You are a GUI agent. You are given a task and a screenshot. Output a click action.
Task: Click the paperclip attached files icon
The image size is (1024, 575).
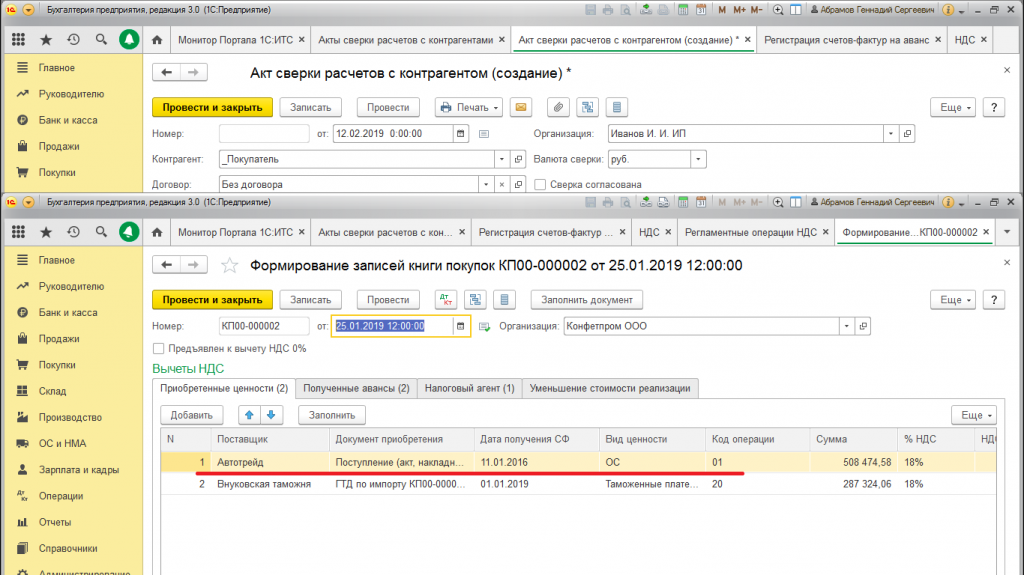[x=559, y=107]
